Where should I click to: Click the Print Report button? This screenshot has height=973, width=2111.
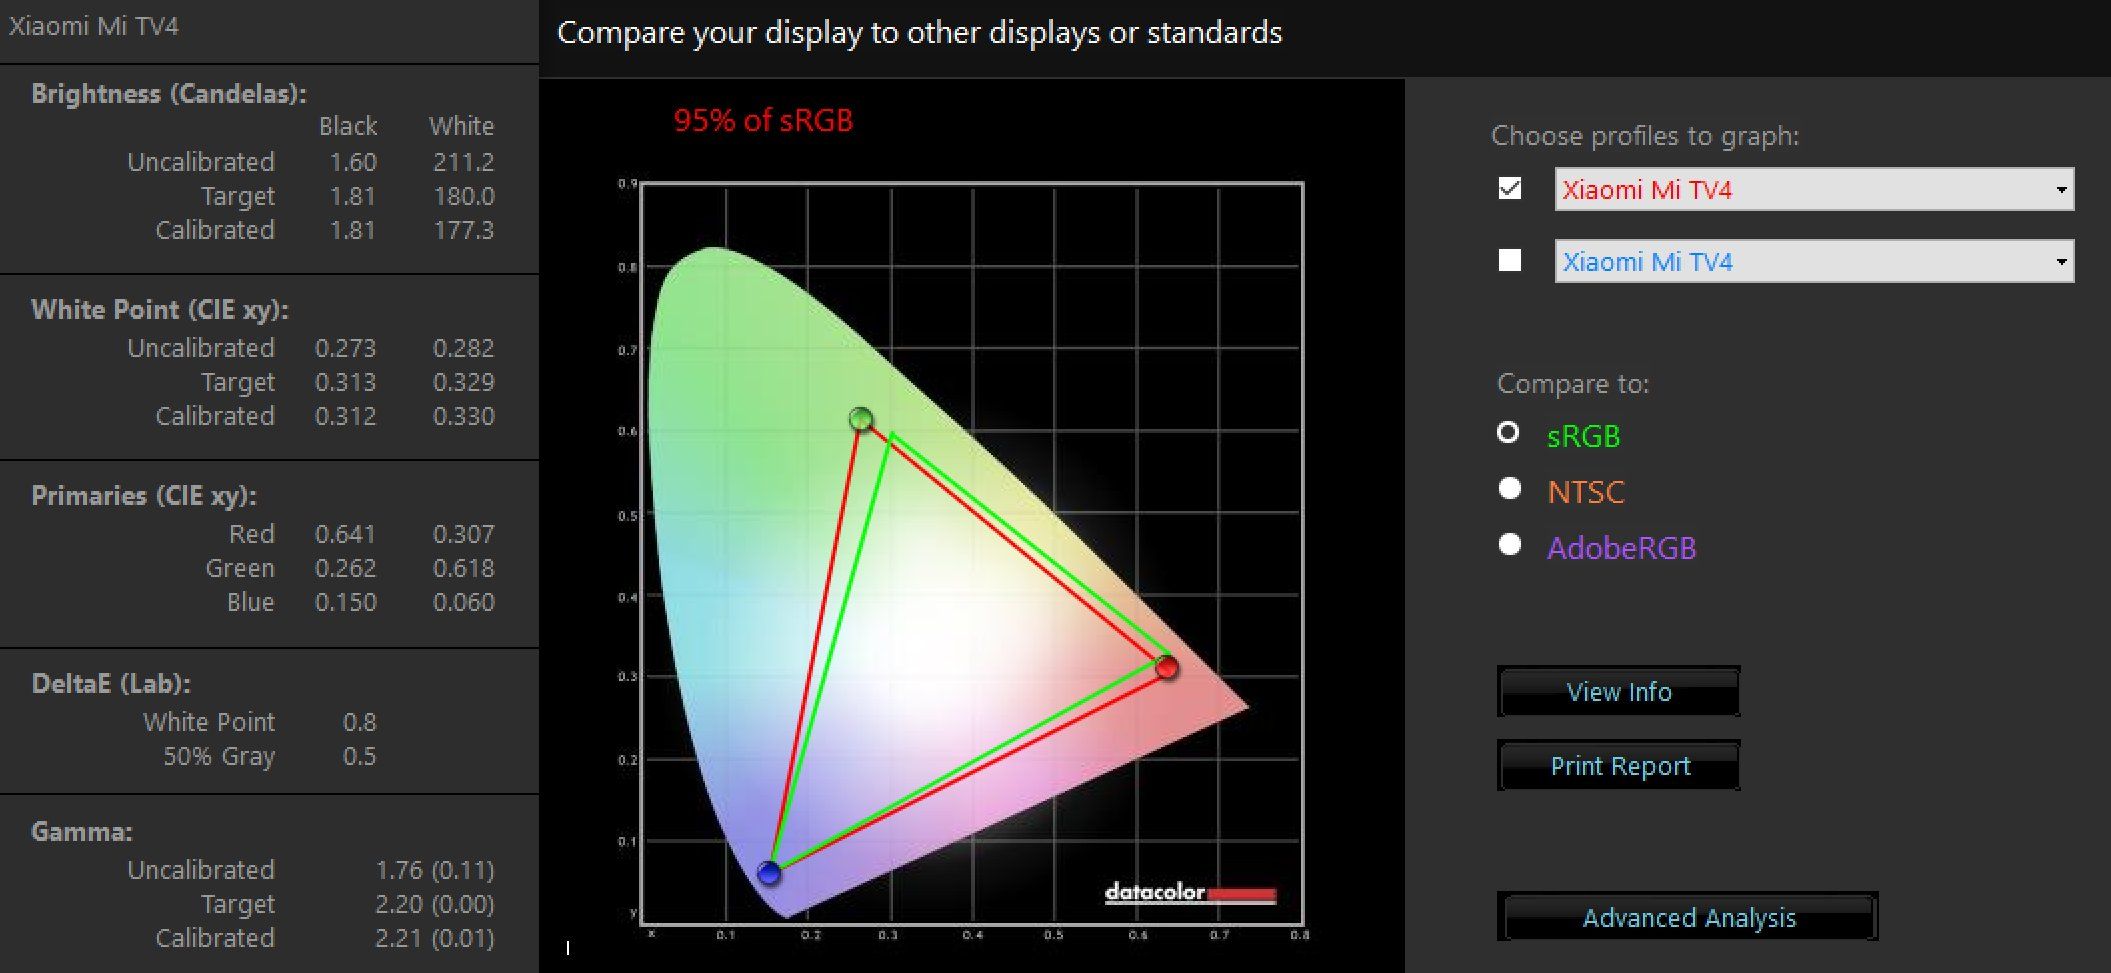tap(1619, 765)
